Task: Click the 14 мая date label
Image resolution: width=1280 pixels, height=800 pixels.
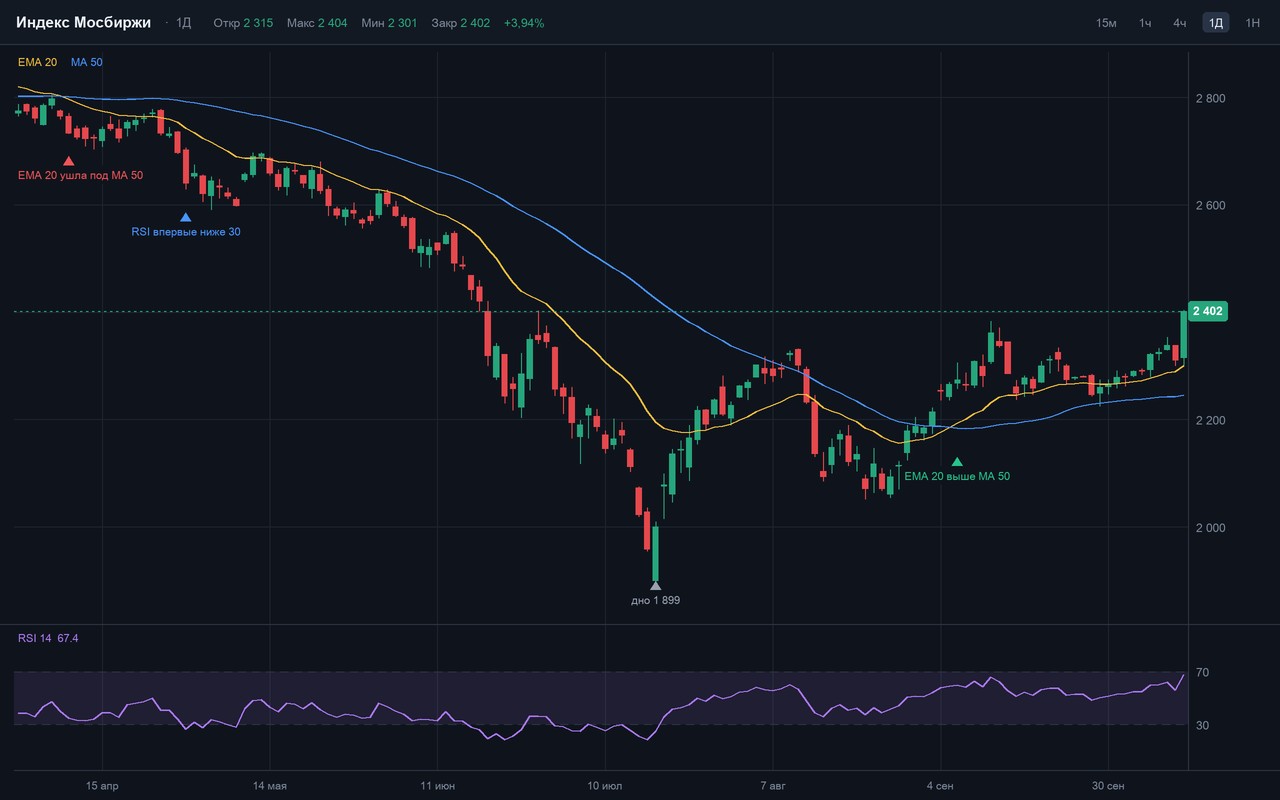Action: 270,786
